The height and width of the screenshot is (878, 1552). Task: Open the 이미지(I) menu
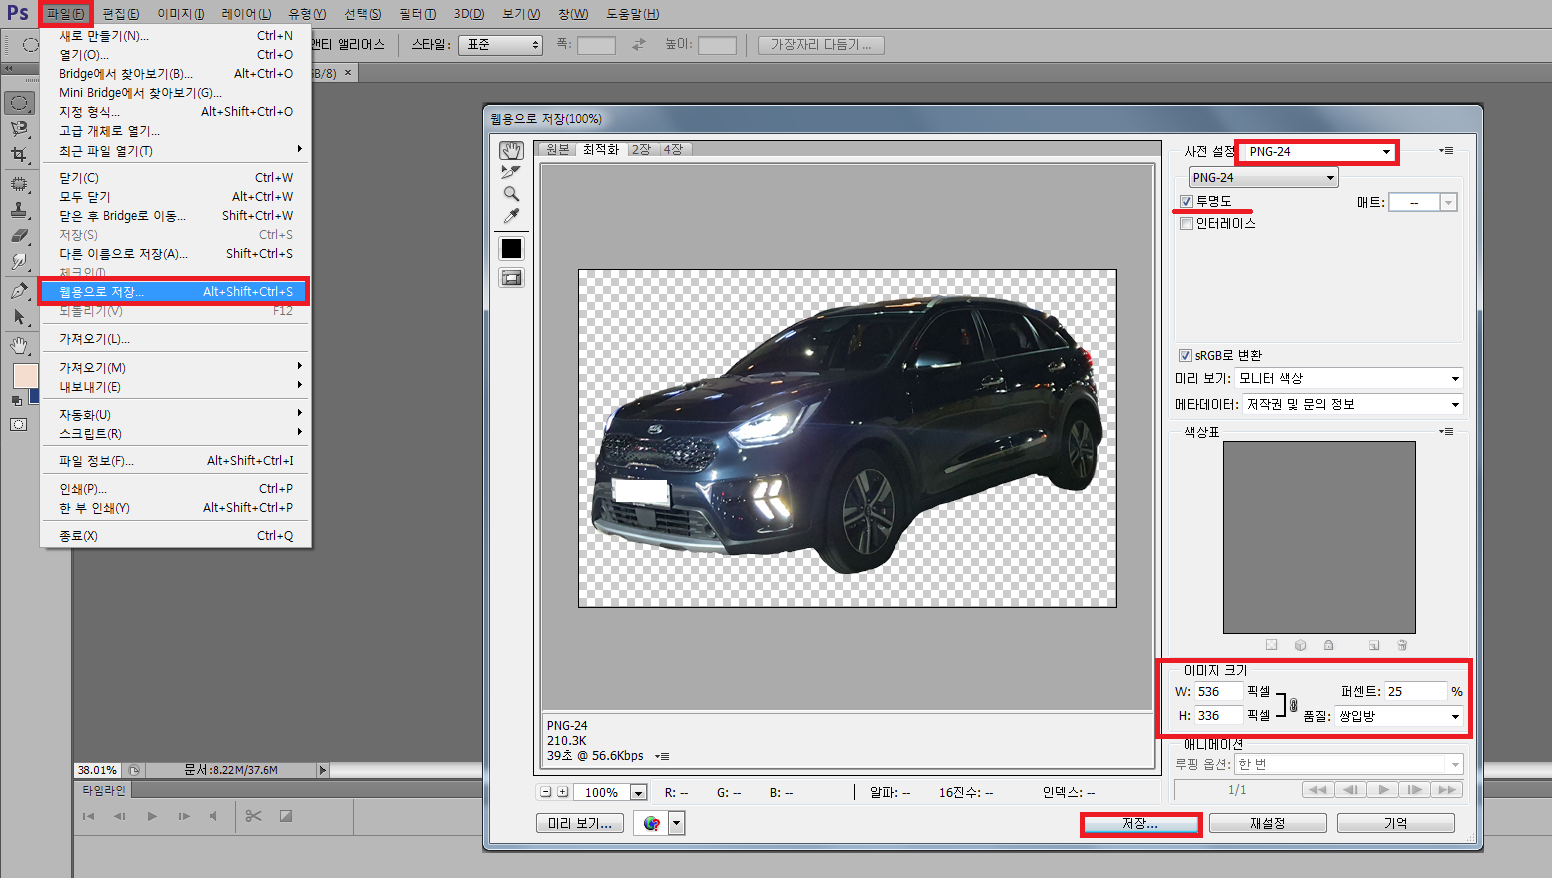point(181,14)
